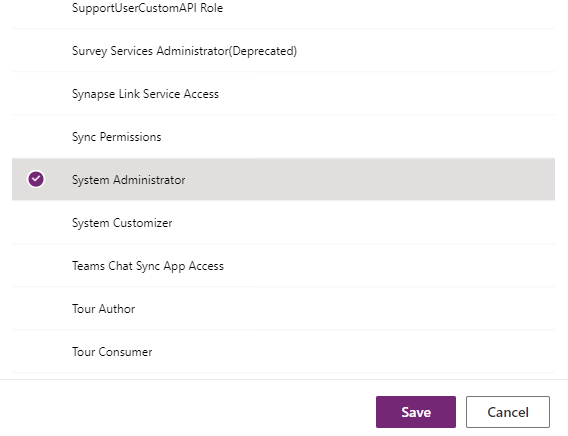Tick the selection area left of Survey Services Administrator
Screen dimensions: 568x436
point(36,51)
